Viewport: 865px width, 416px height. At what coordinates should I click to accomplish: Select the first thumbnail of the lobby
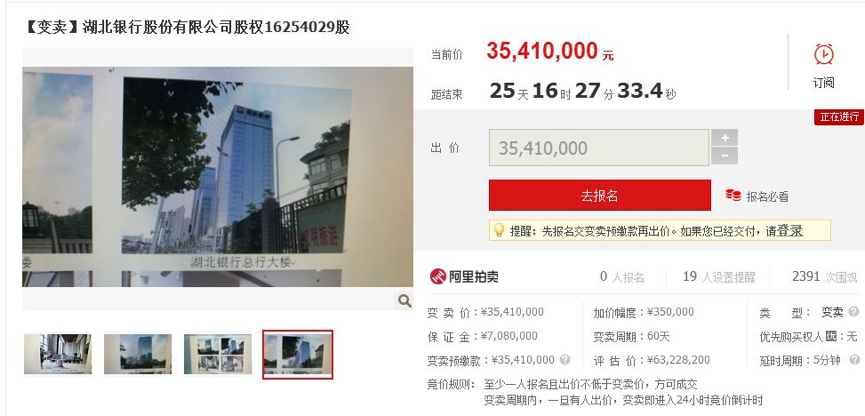pos(58,354)
